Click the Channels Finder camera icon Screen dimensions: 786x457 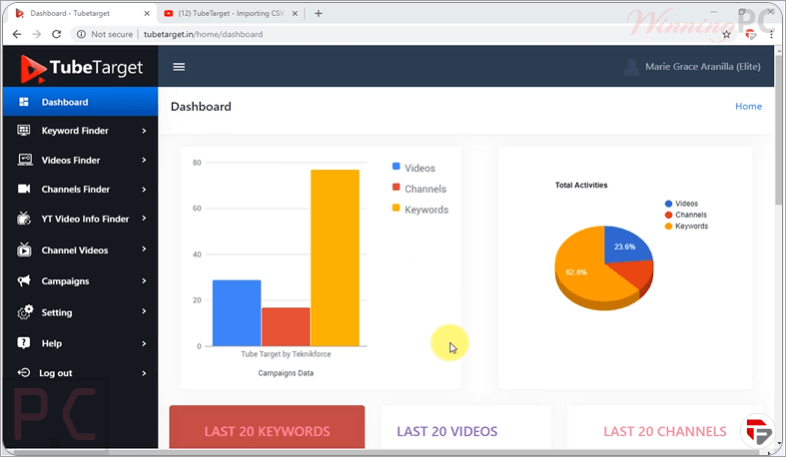coord(24,188)
